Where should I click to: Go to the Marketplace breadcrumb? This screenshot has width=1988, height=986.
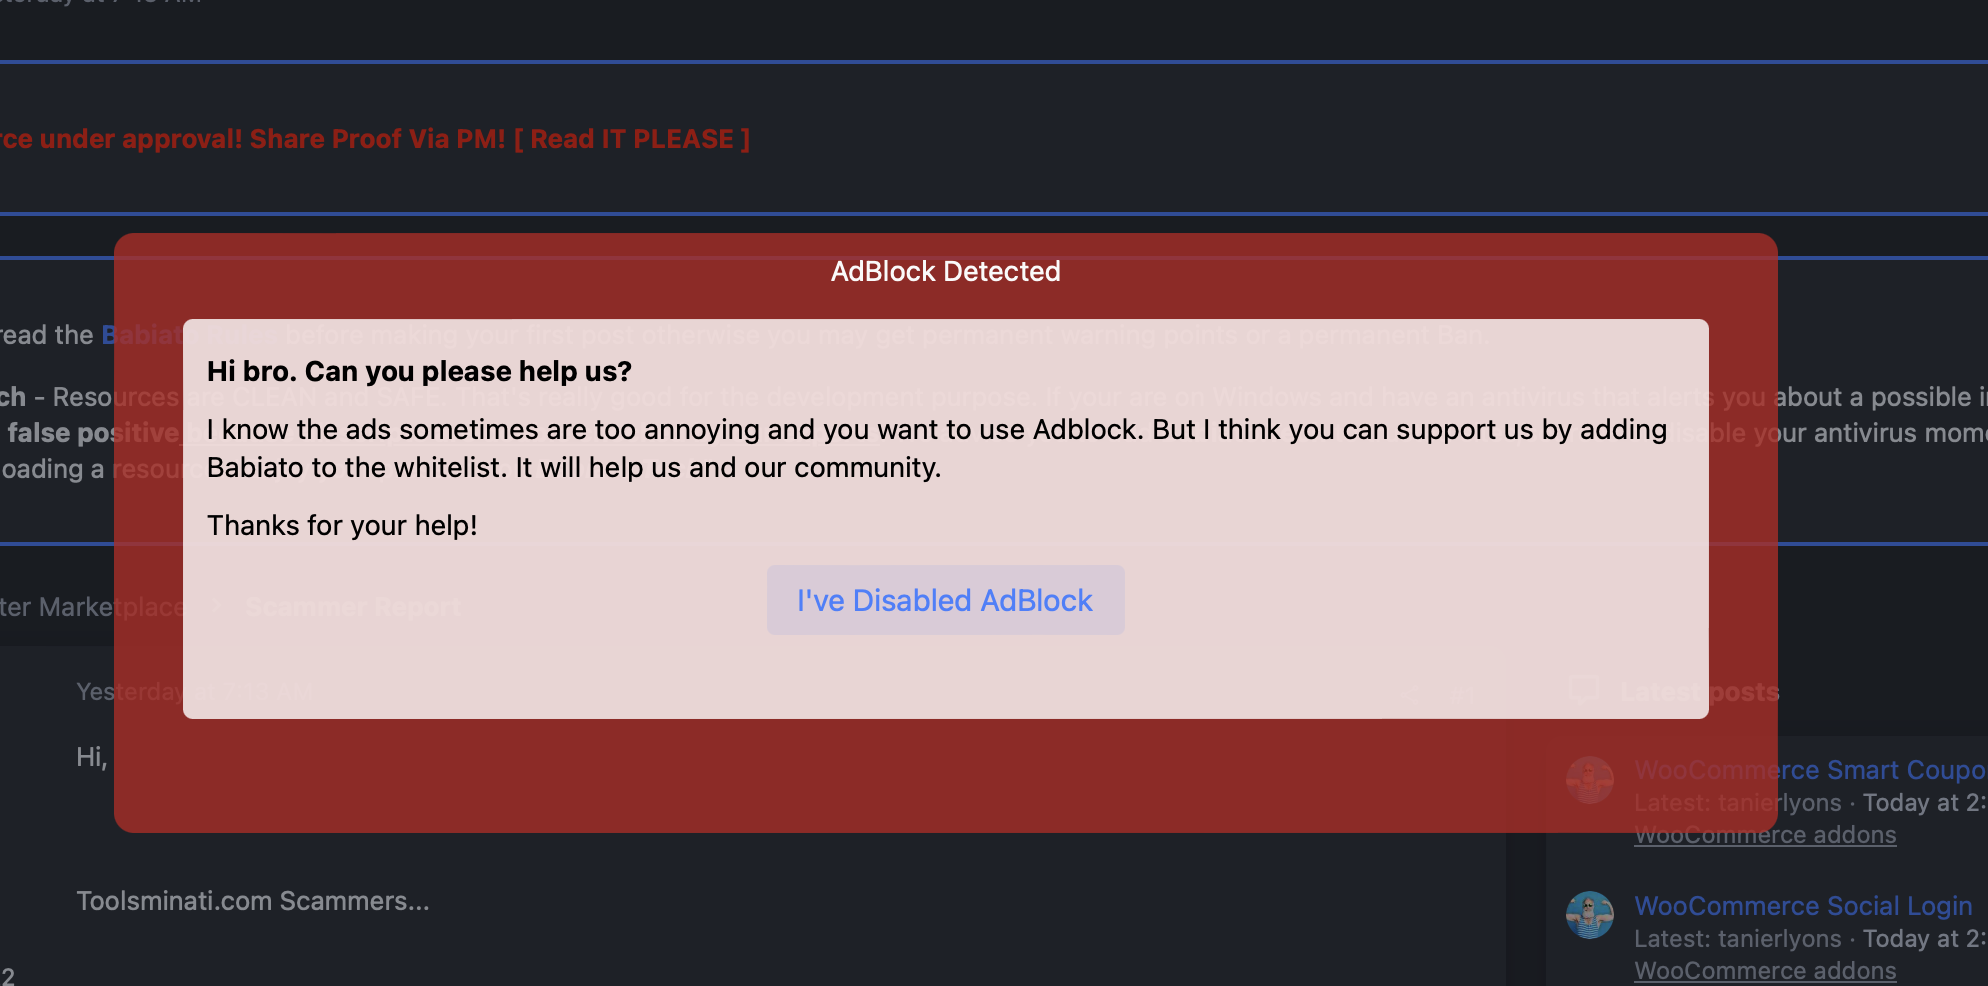click(92, 607)
